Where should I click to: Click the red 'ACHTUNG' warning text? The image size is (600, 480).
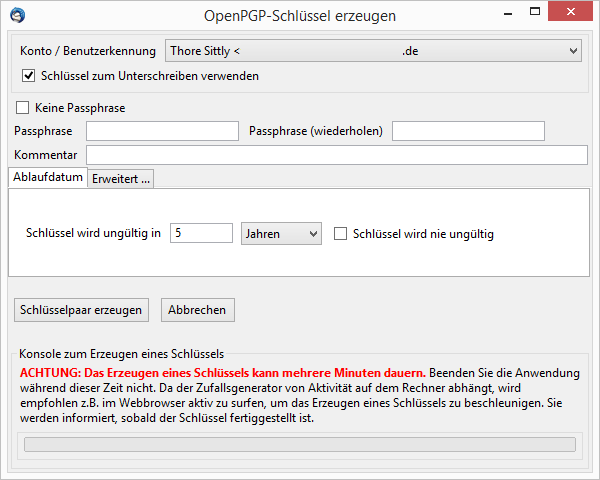pos(223,373)
